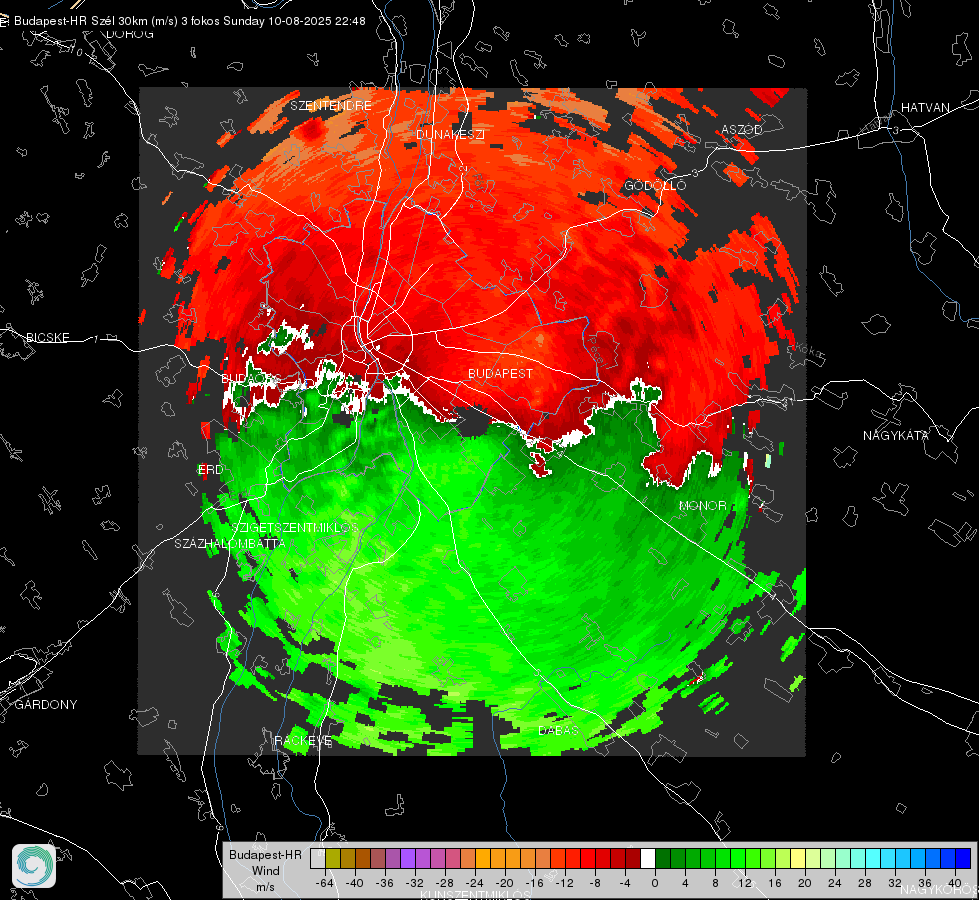This screenshot has height=900, width=979.
Task: Click the GÁRDONY town label
Action: (x=46, y=705)
